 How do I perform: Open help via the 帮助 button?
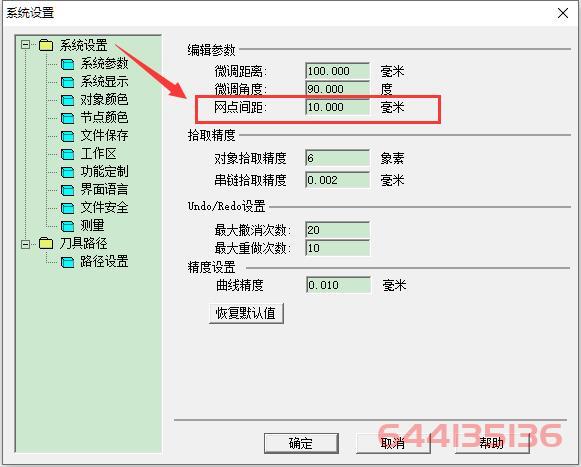click(492, 443)
